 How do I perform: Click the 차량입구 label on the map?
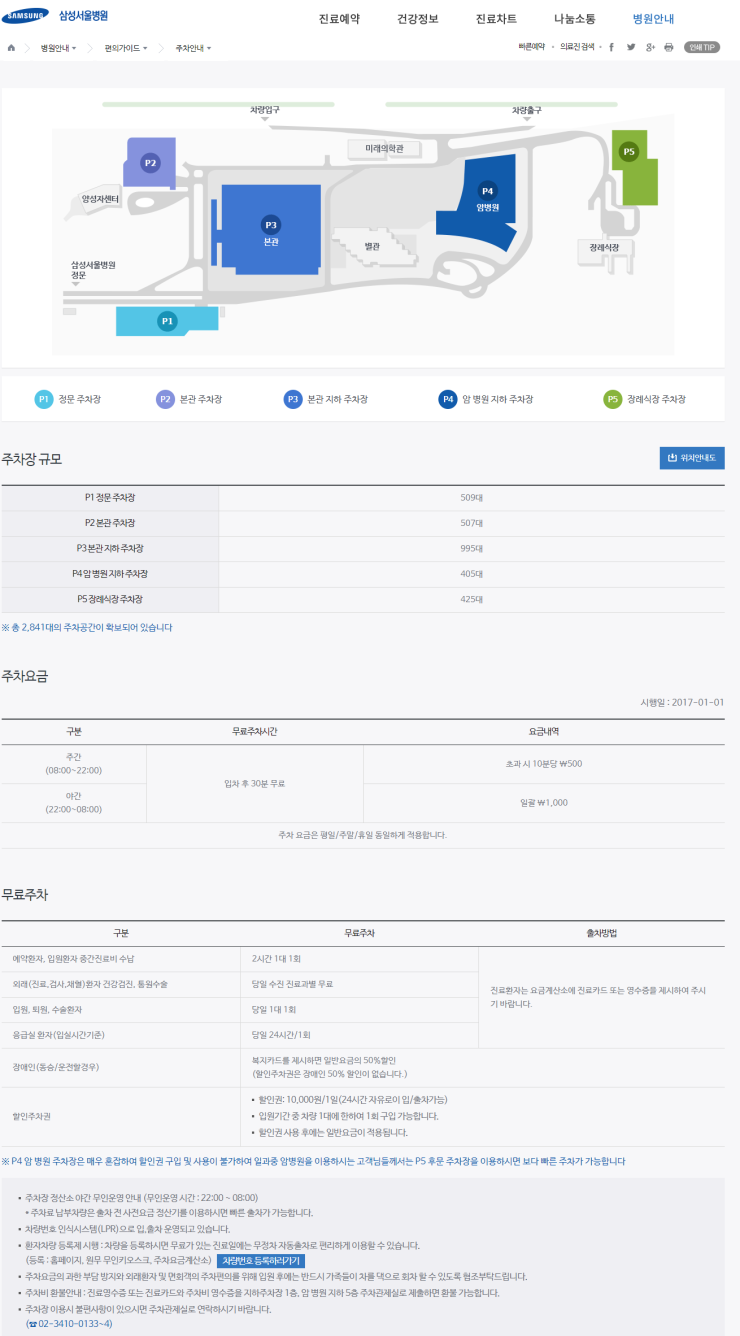pyautogui.click(x=265, y=109)
